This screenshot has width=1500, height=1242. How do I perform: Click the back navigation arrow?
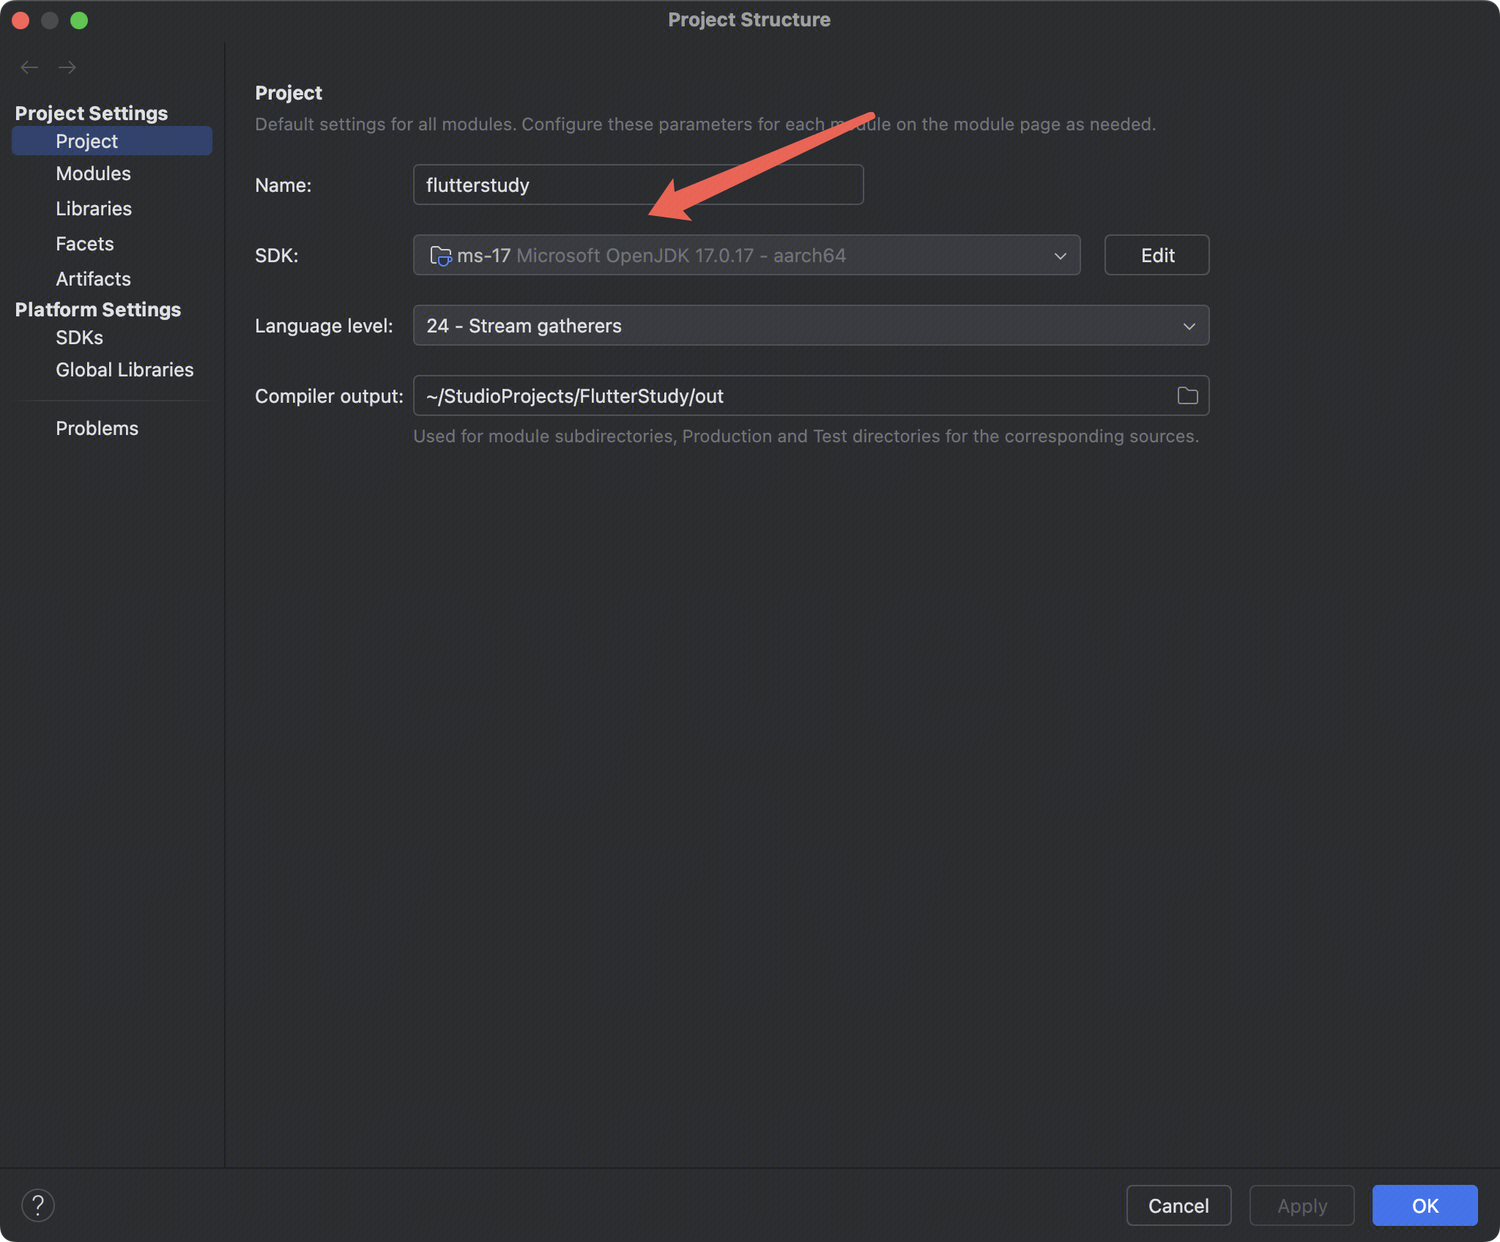click(x=29, y=67)
